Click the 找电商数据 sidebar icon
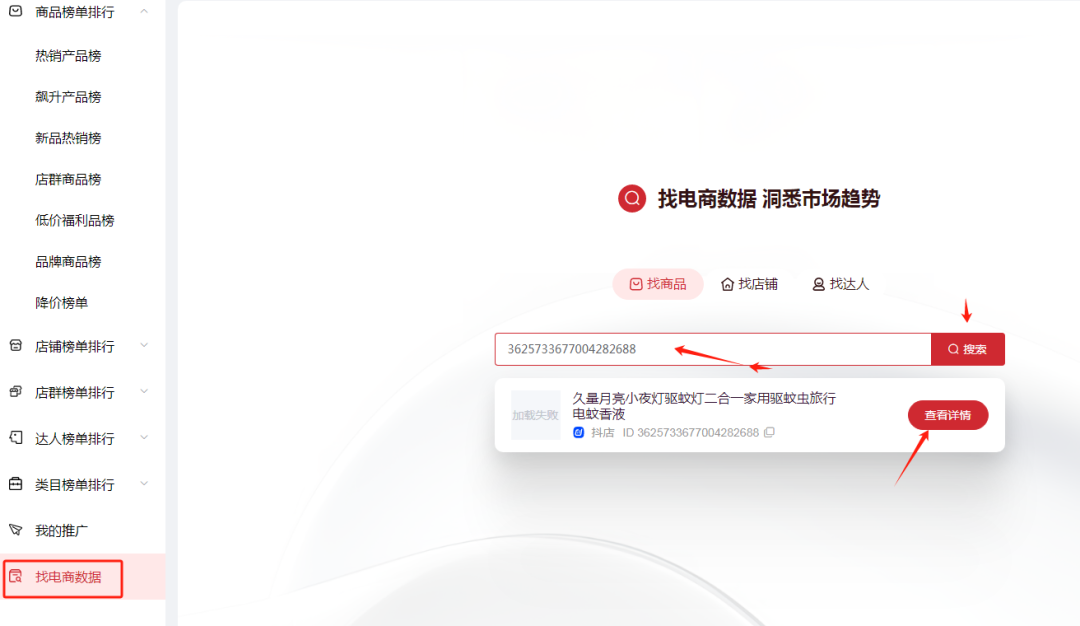The image size is (1080, 626). click(15, 576)
